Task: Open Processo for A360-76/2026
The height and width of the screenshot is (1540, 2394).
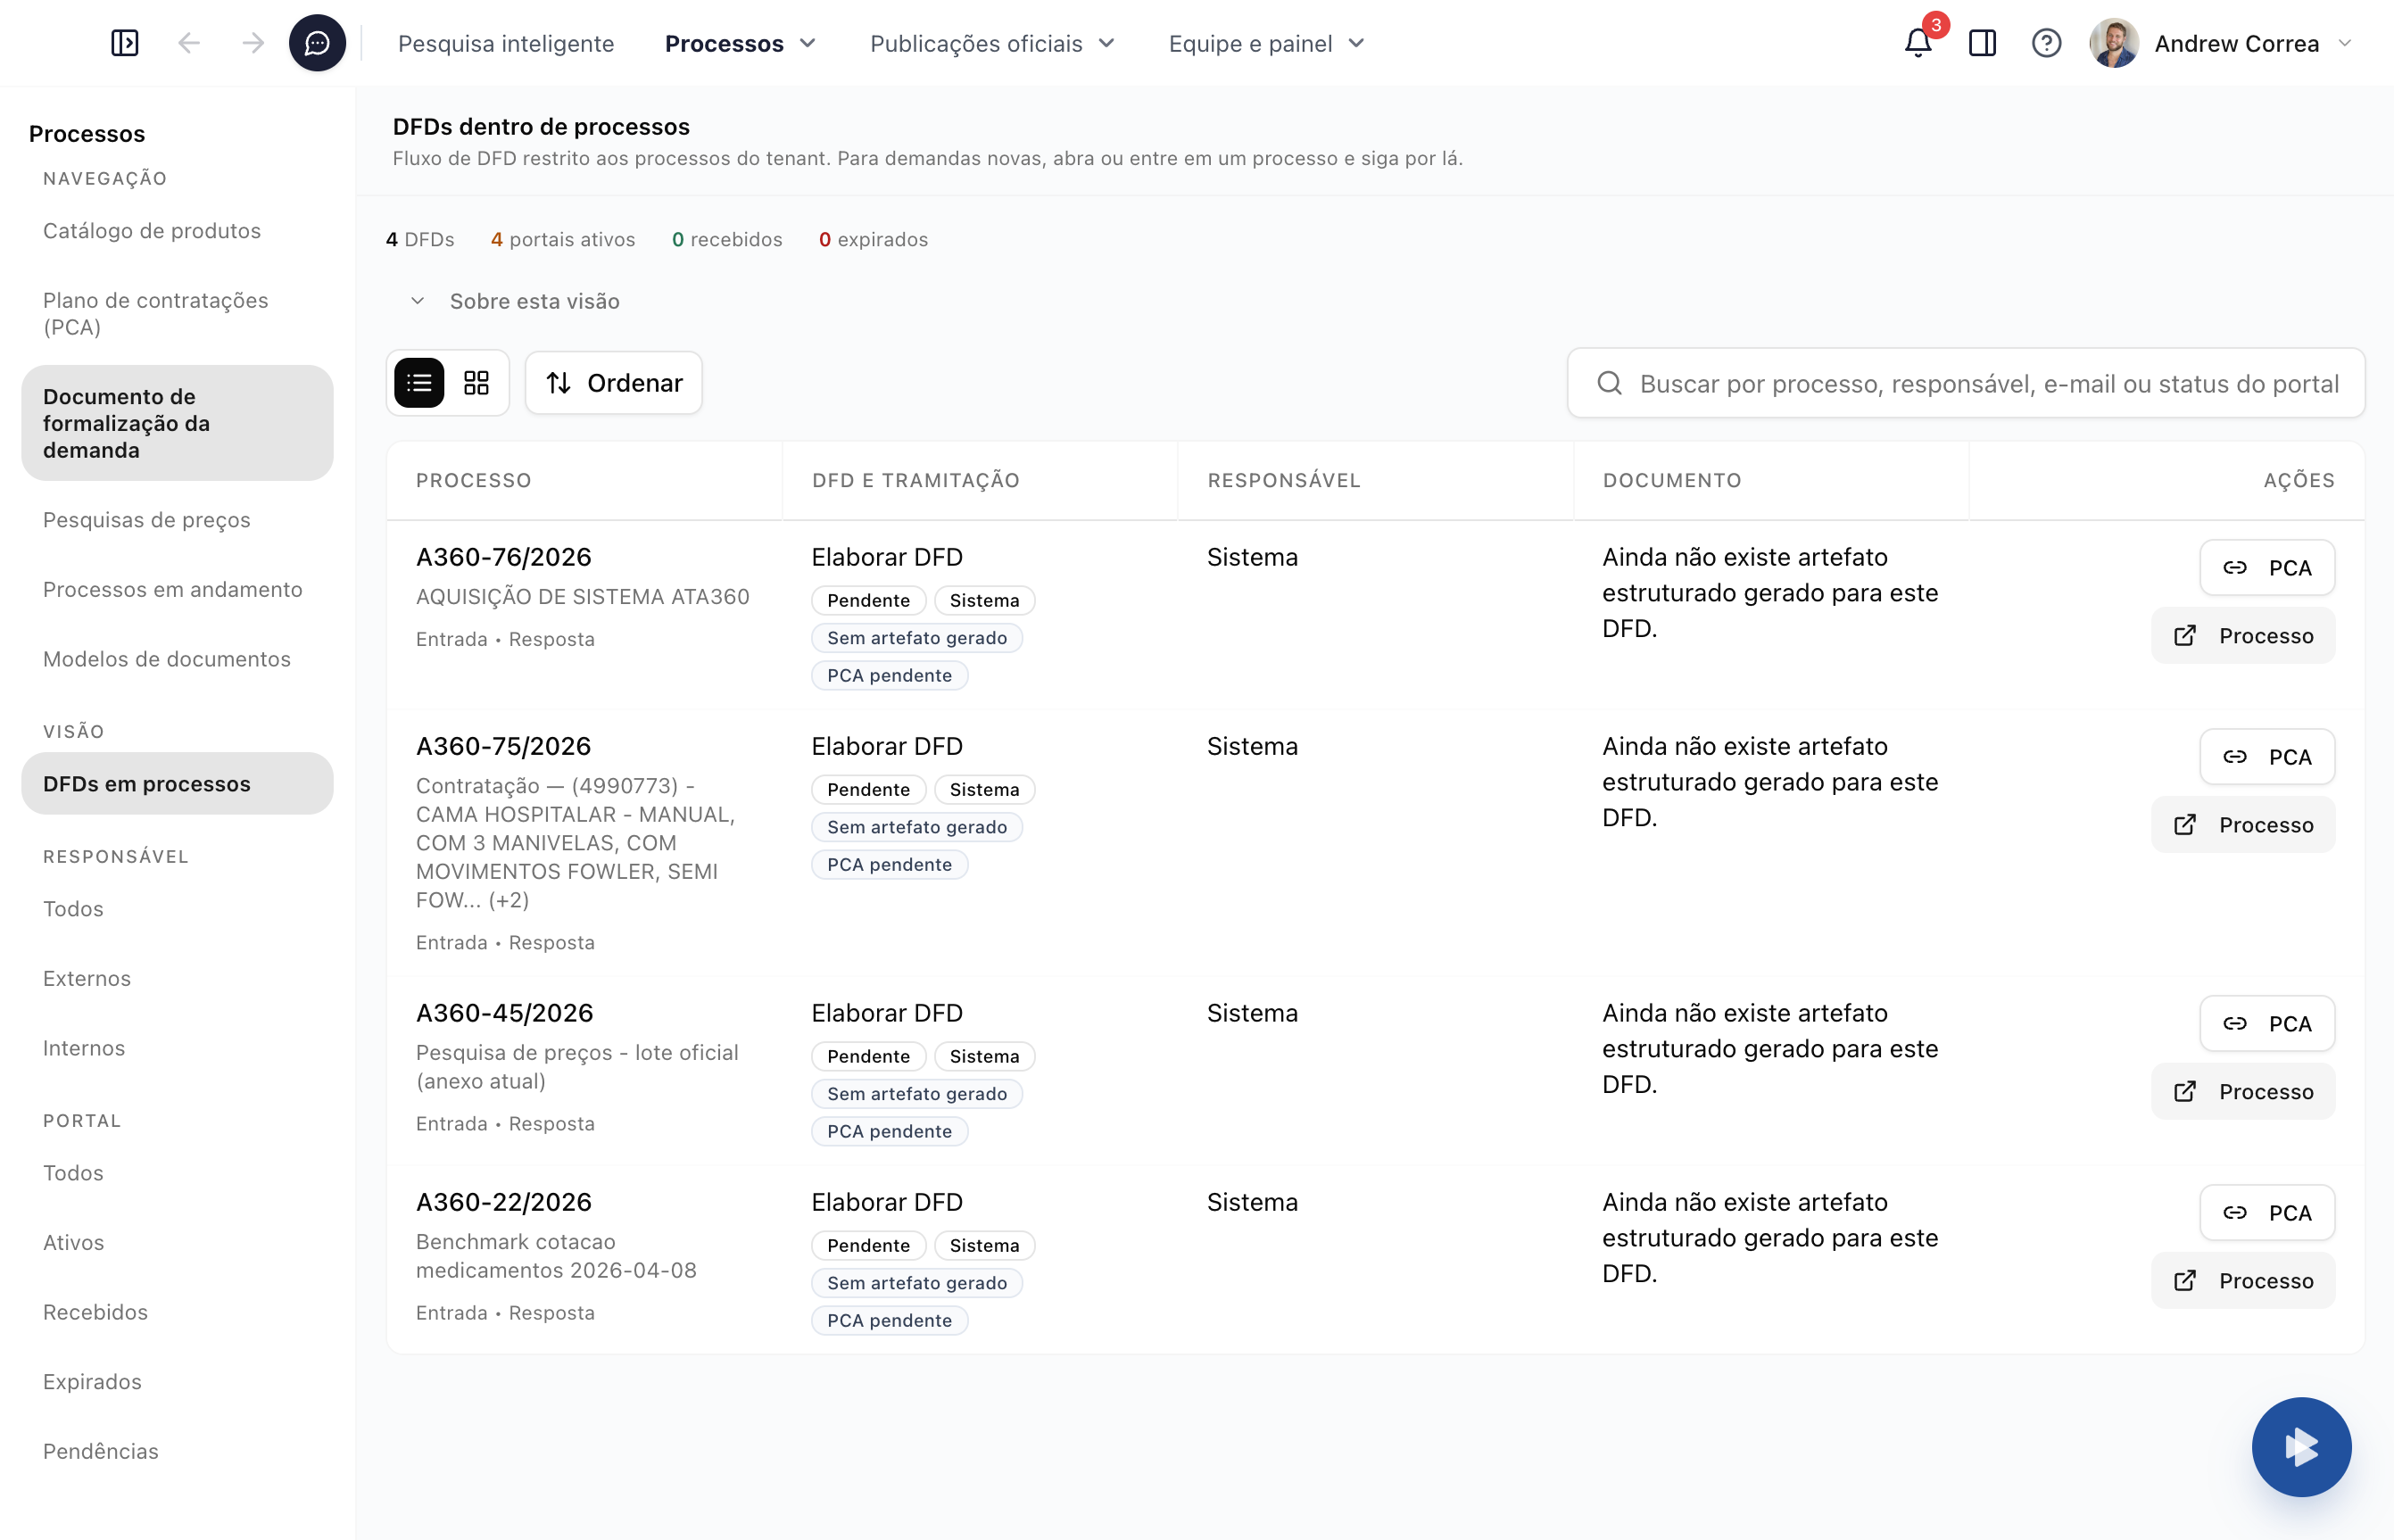Action: [x=2243, y=636]
